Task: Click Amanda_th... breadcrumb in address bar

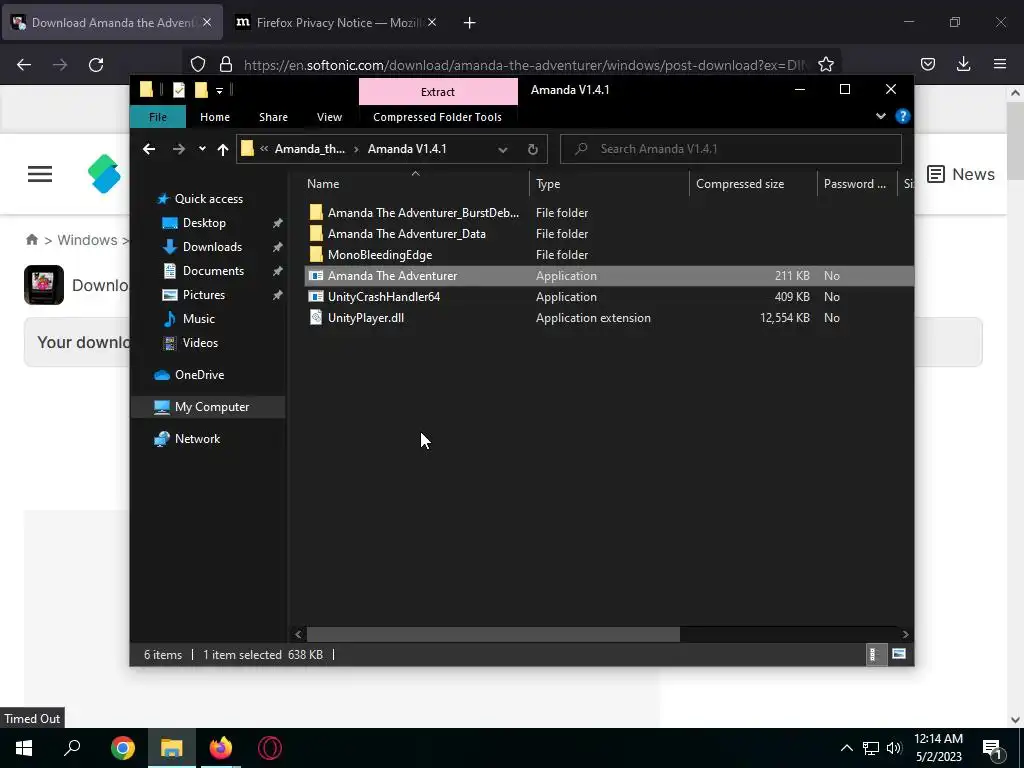Action: 310,149
